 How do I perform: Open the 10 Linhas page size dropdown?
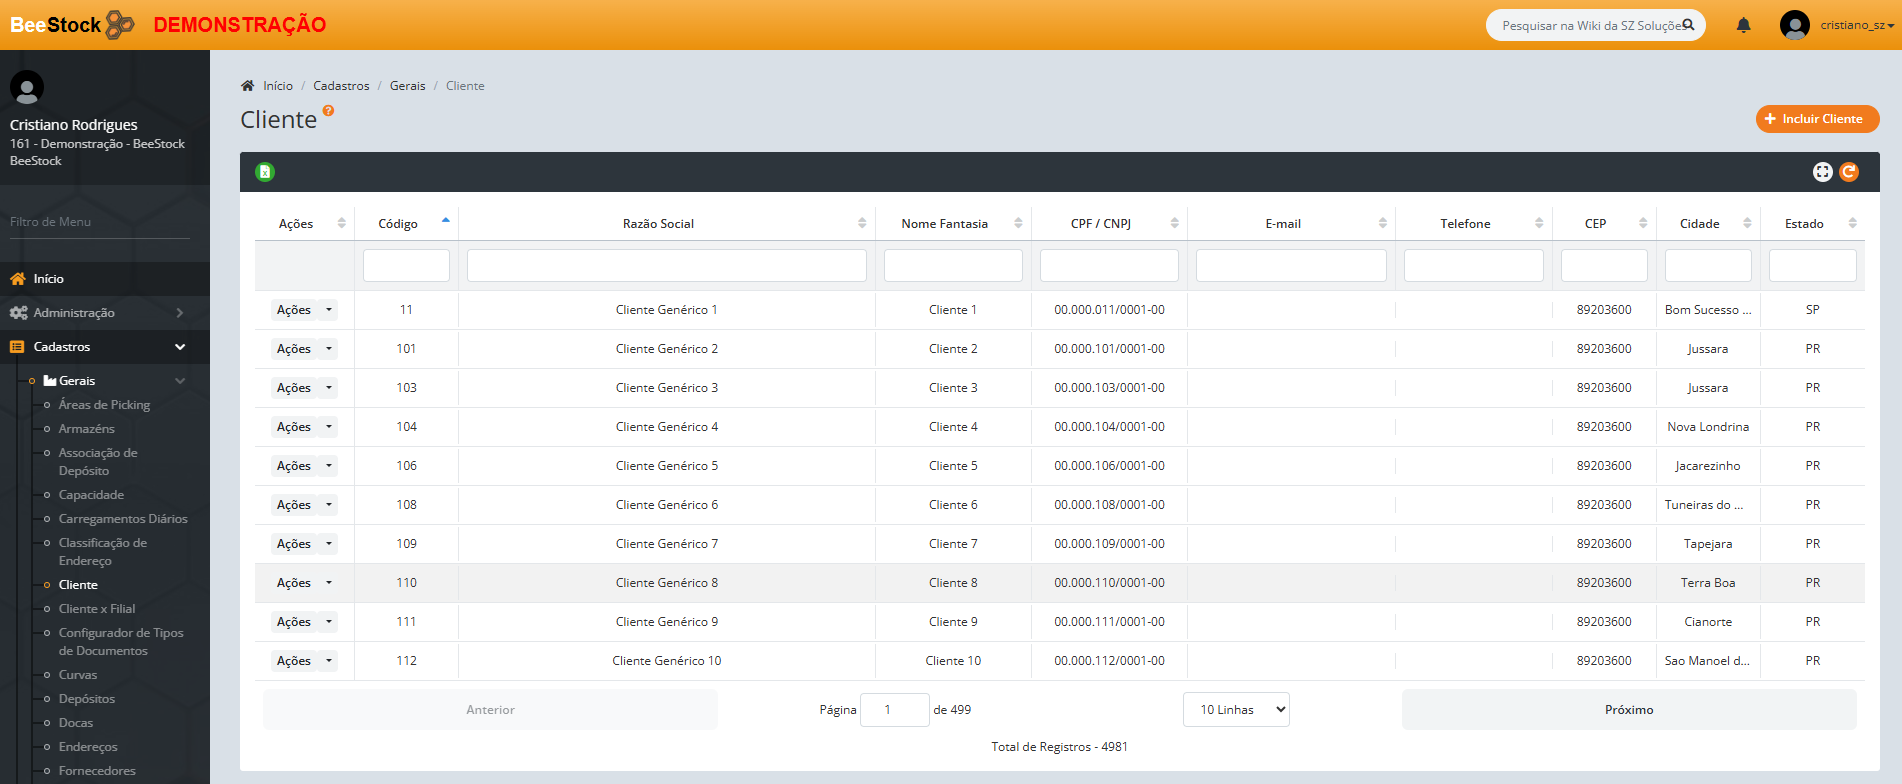[1236, 710]
